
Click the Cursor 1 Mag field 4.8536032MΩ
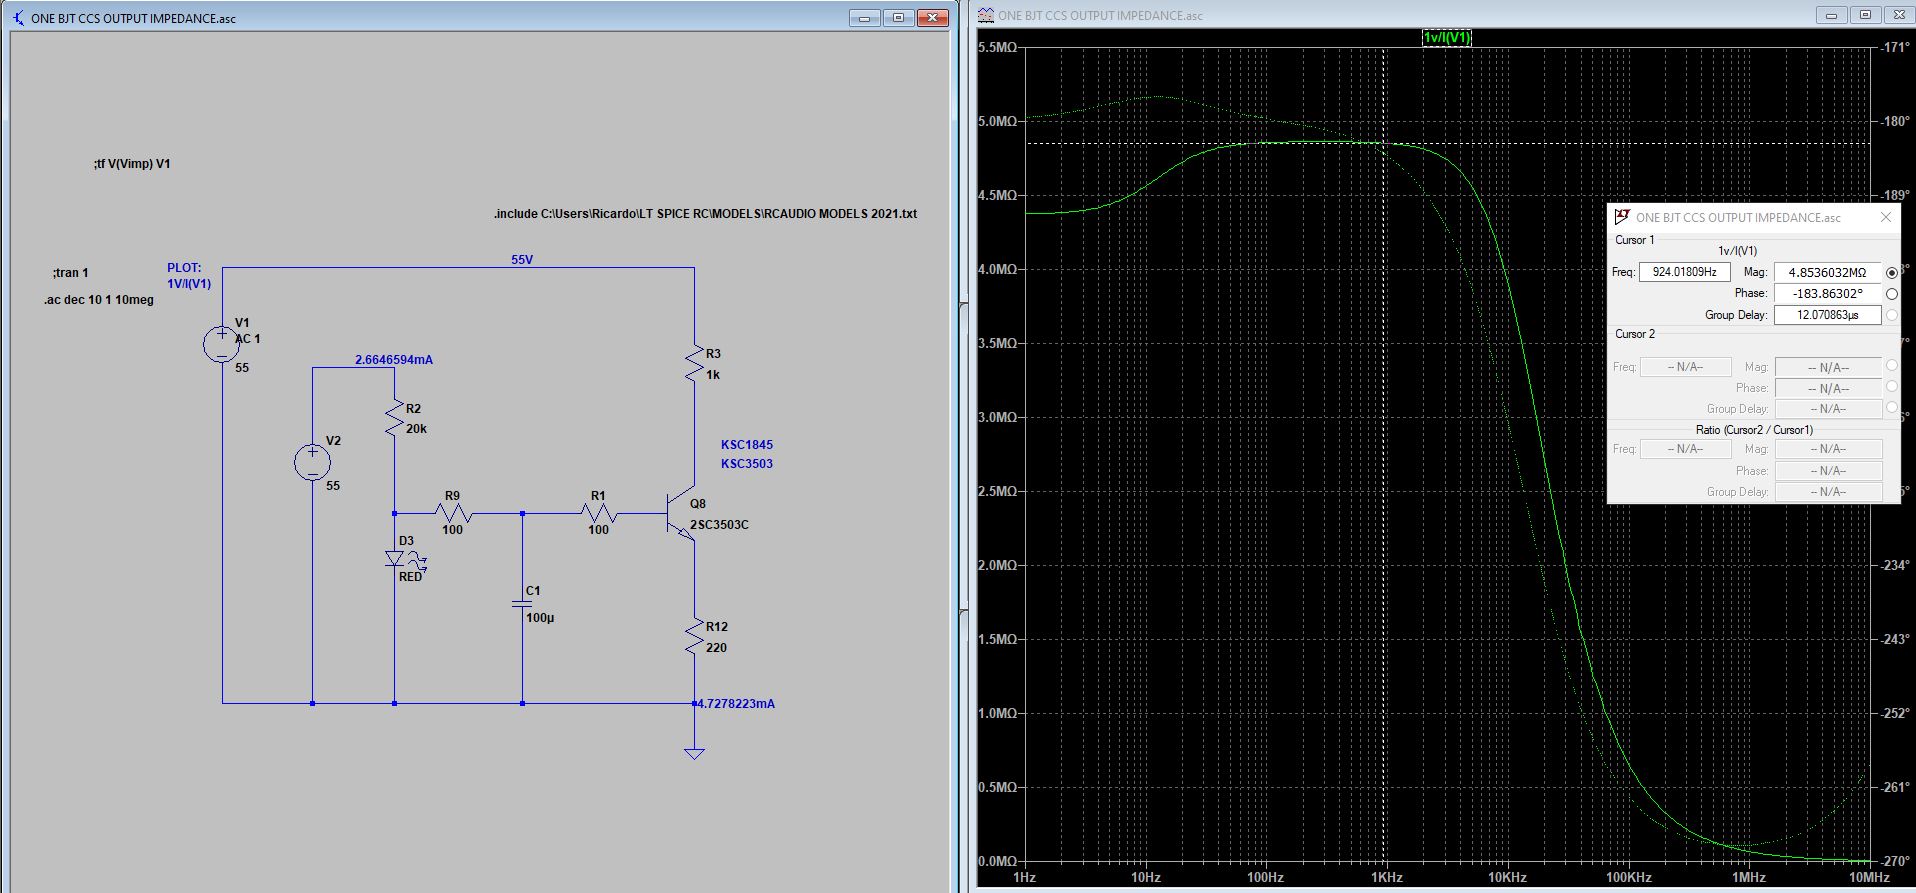point(1827,272)
